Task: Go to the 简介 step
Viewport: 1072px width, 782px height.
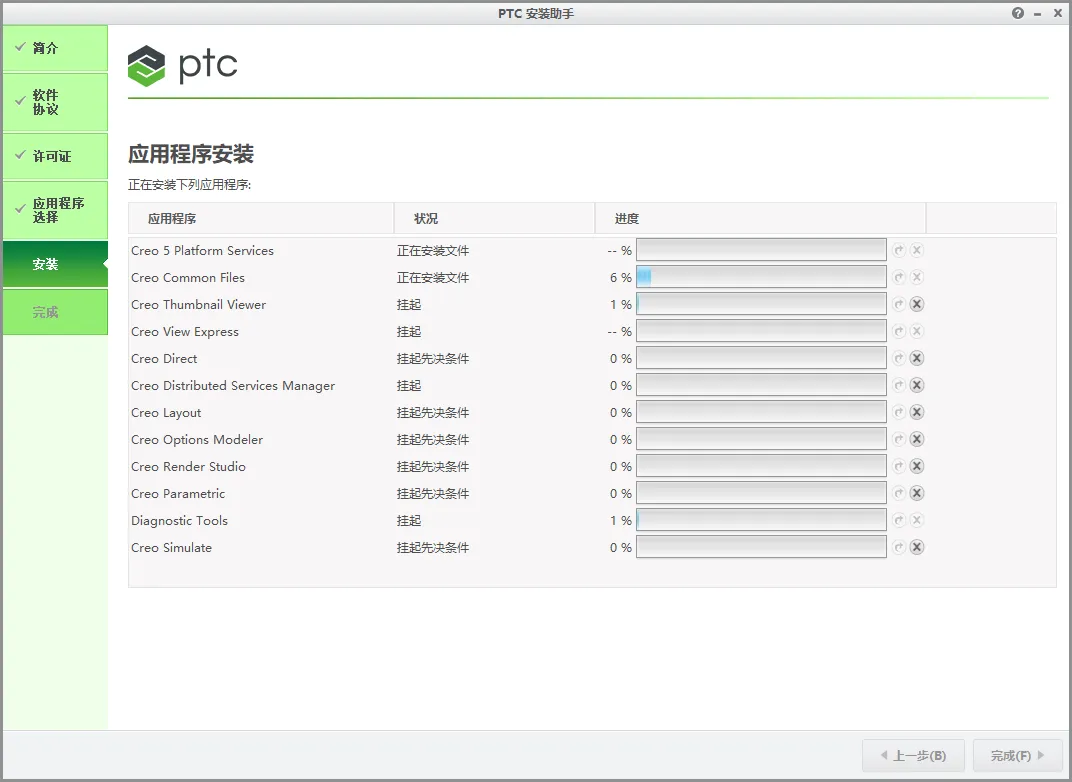Action: (x=55, y=48)
